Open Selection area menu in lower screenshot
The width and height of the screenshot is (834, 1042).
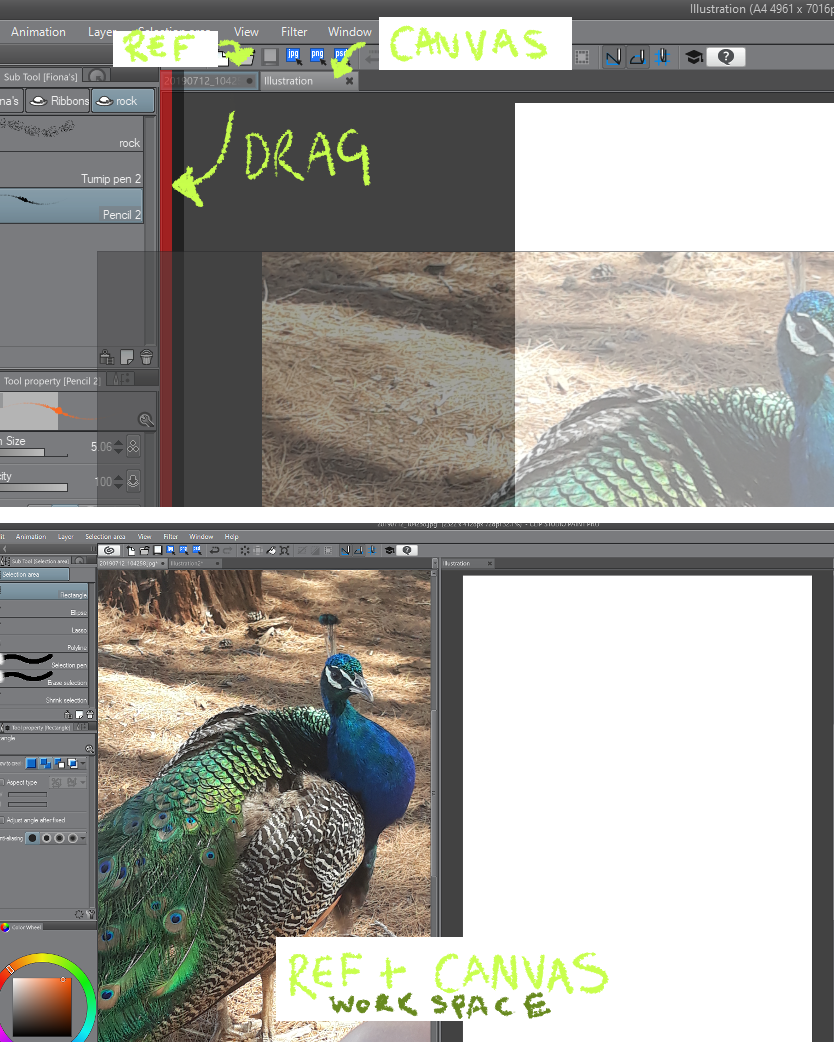(x=105, y=536)
